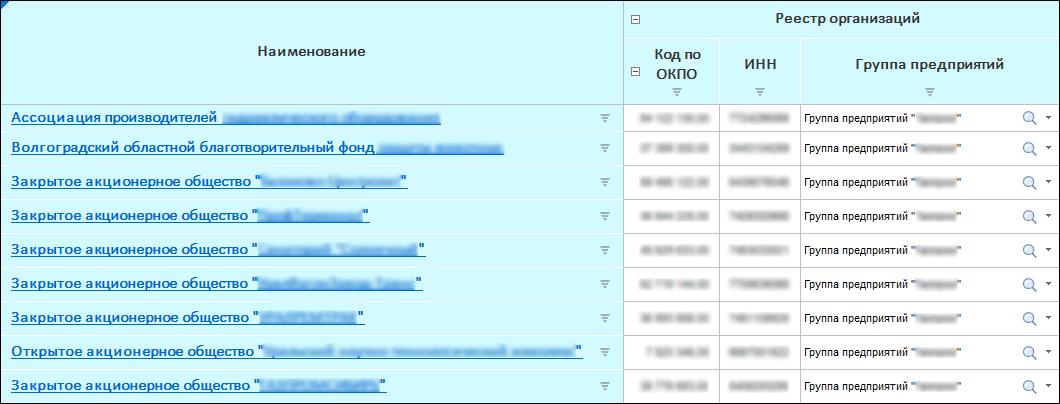Click Группа предприятий field in Ассоциация производителей row
Viewport: 1060px width, 404px height.
(x=905, y=118)
